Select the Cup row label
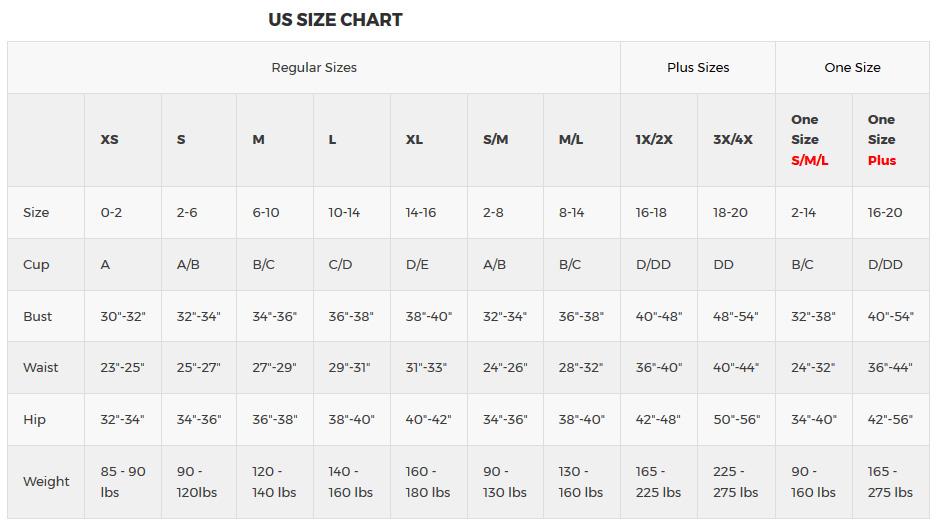This screenshot has height=531, width=937. point(36,265)
